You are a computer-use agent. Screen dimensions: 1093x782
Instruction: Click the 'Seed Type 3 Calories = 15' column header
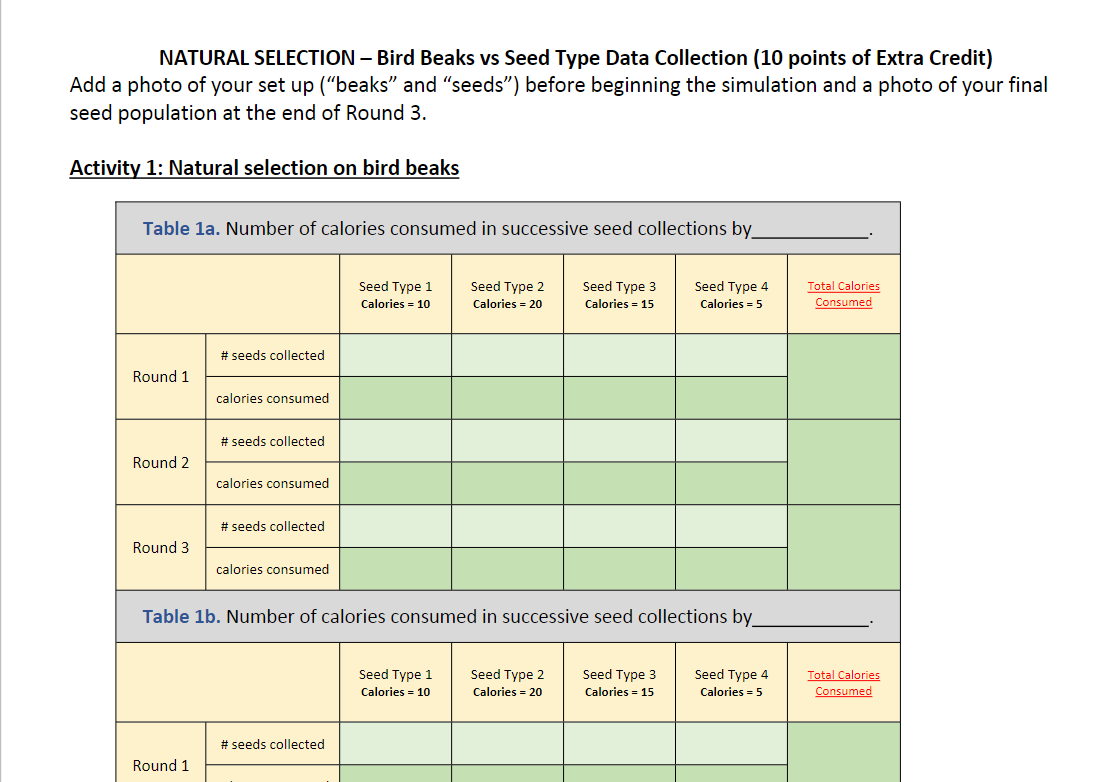619,292
